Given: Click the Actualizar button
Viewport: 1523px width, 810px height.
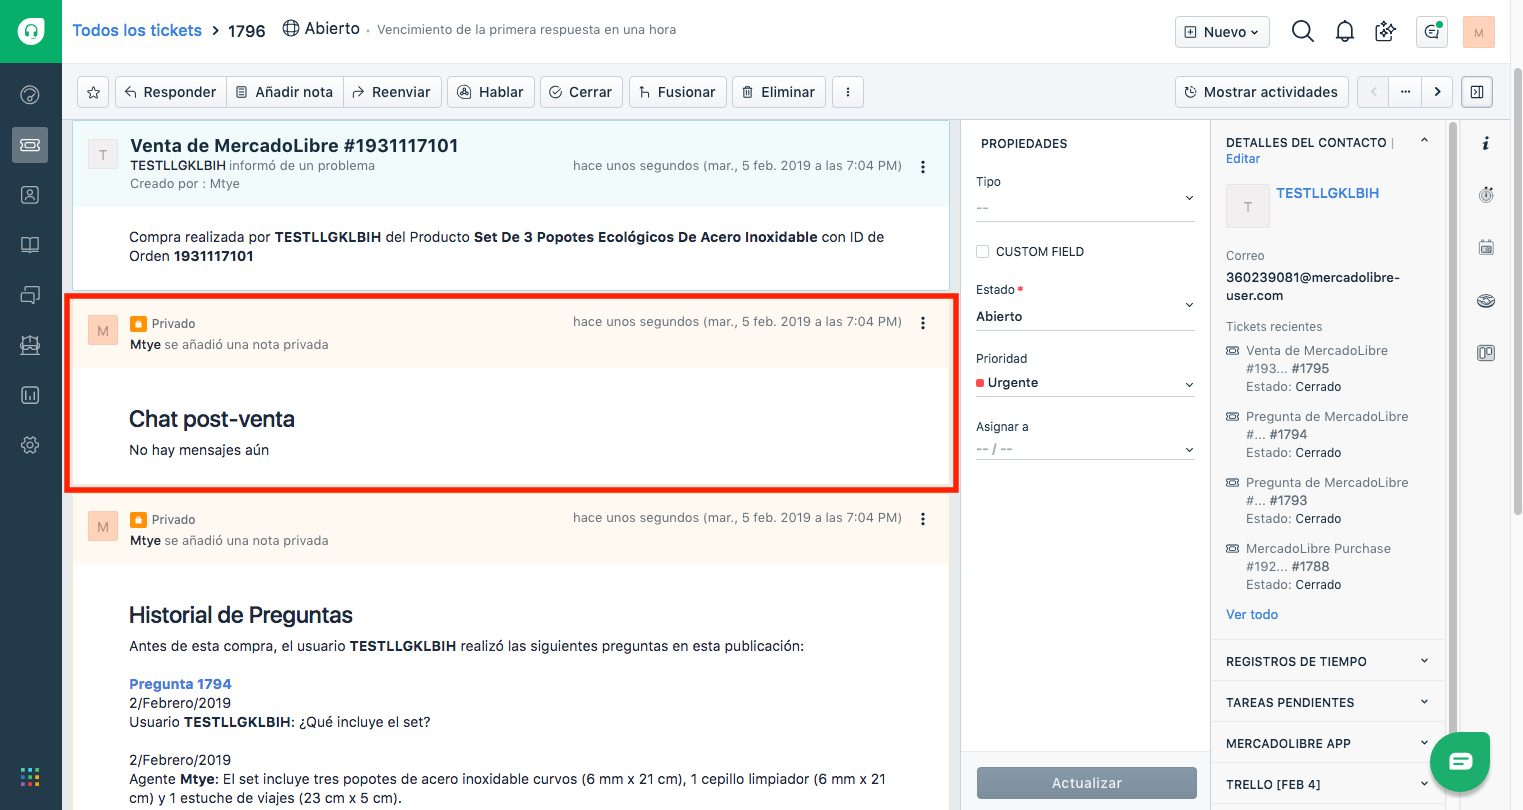Looking at the screenshot, I should pos(1087,783).
